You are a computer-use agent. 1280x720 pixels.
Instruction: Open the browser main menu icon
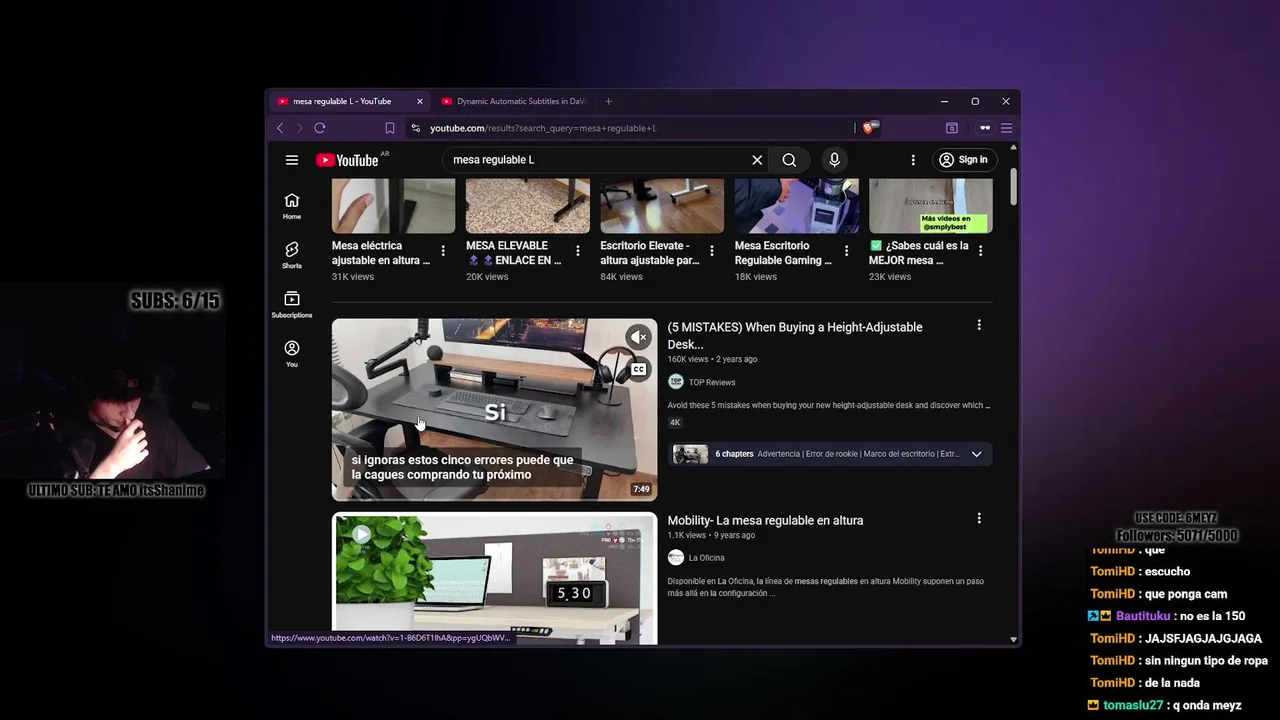(1007, 128)
